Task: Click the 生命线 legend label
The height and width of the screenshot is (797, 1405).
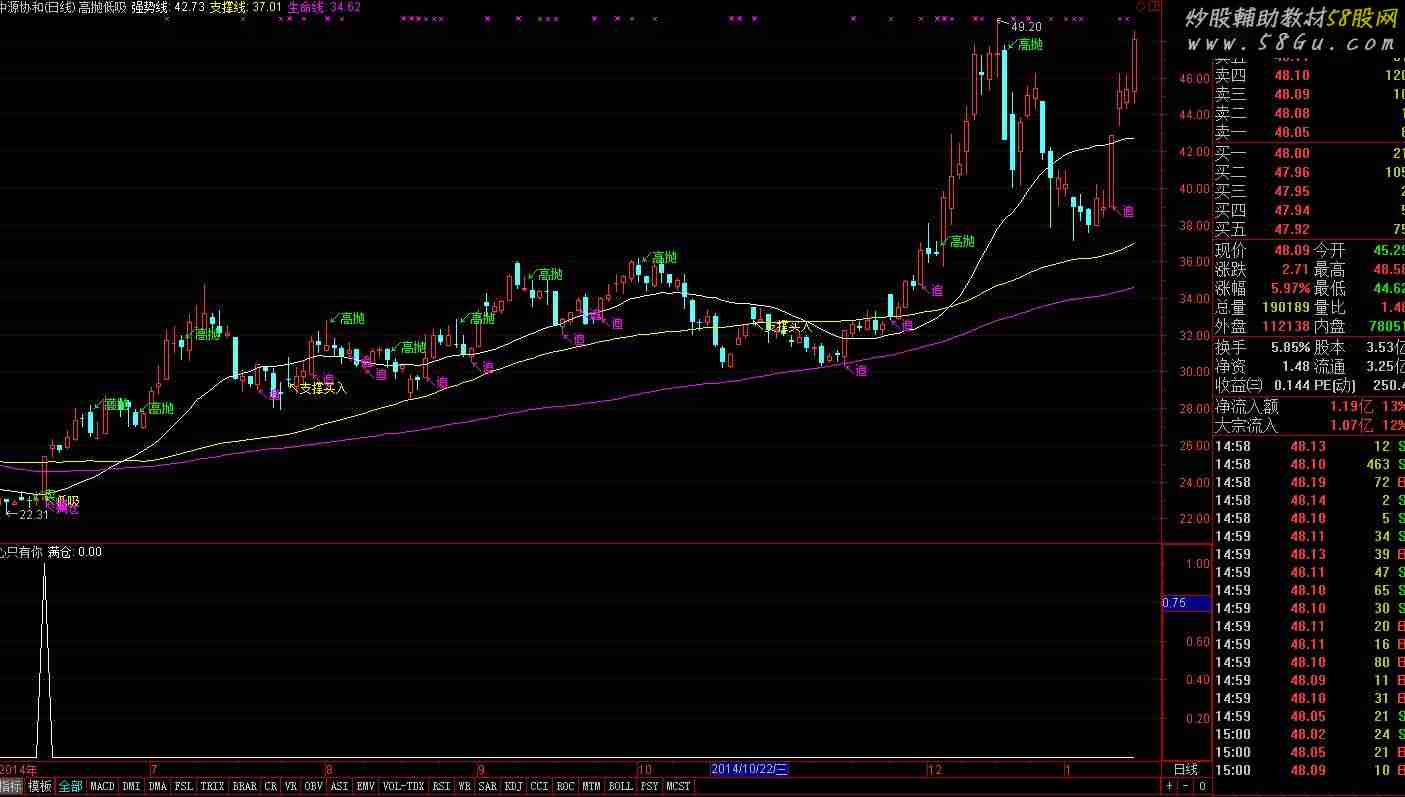Action: (306, 7)
